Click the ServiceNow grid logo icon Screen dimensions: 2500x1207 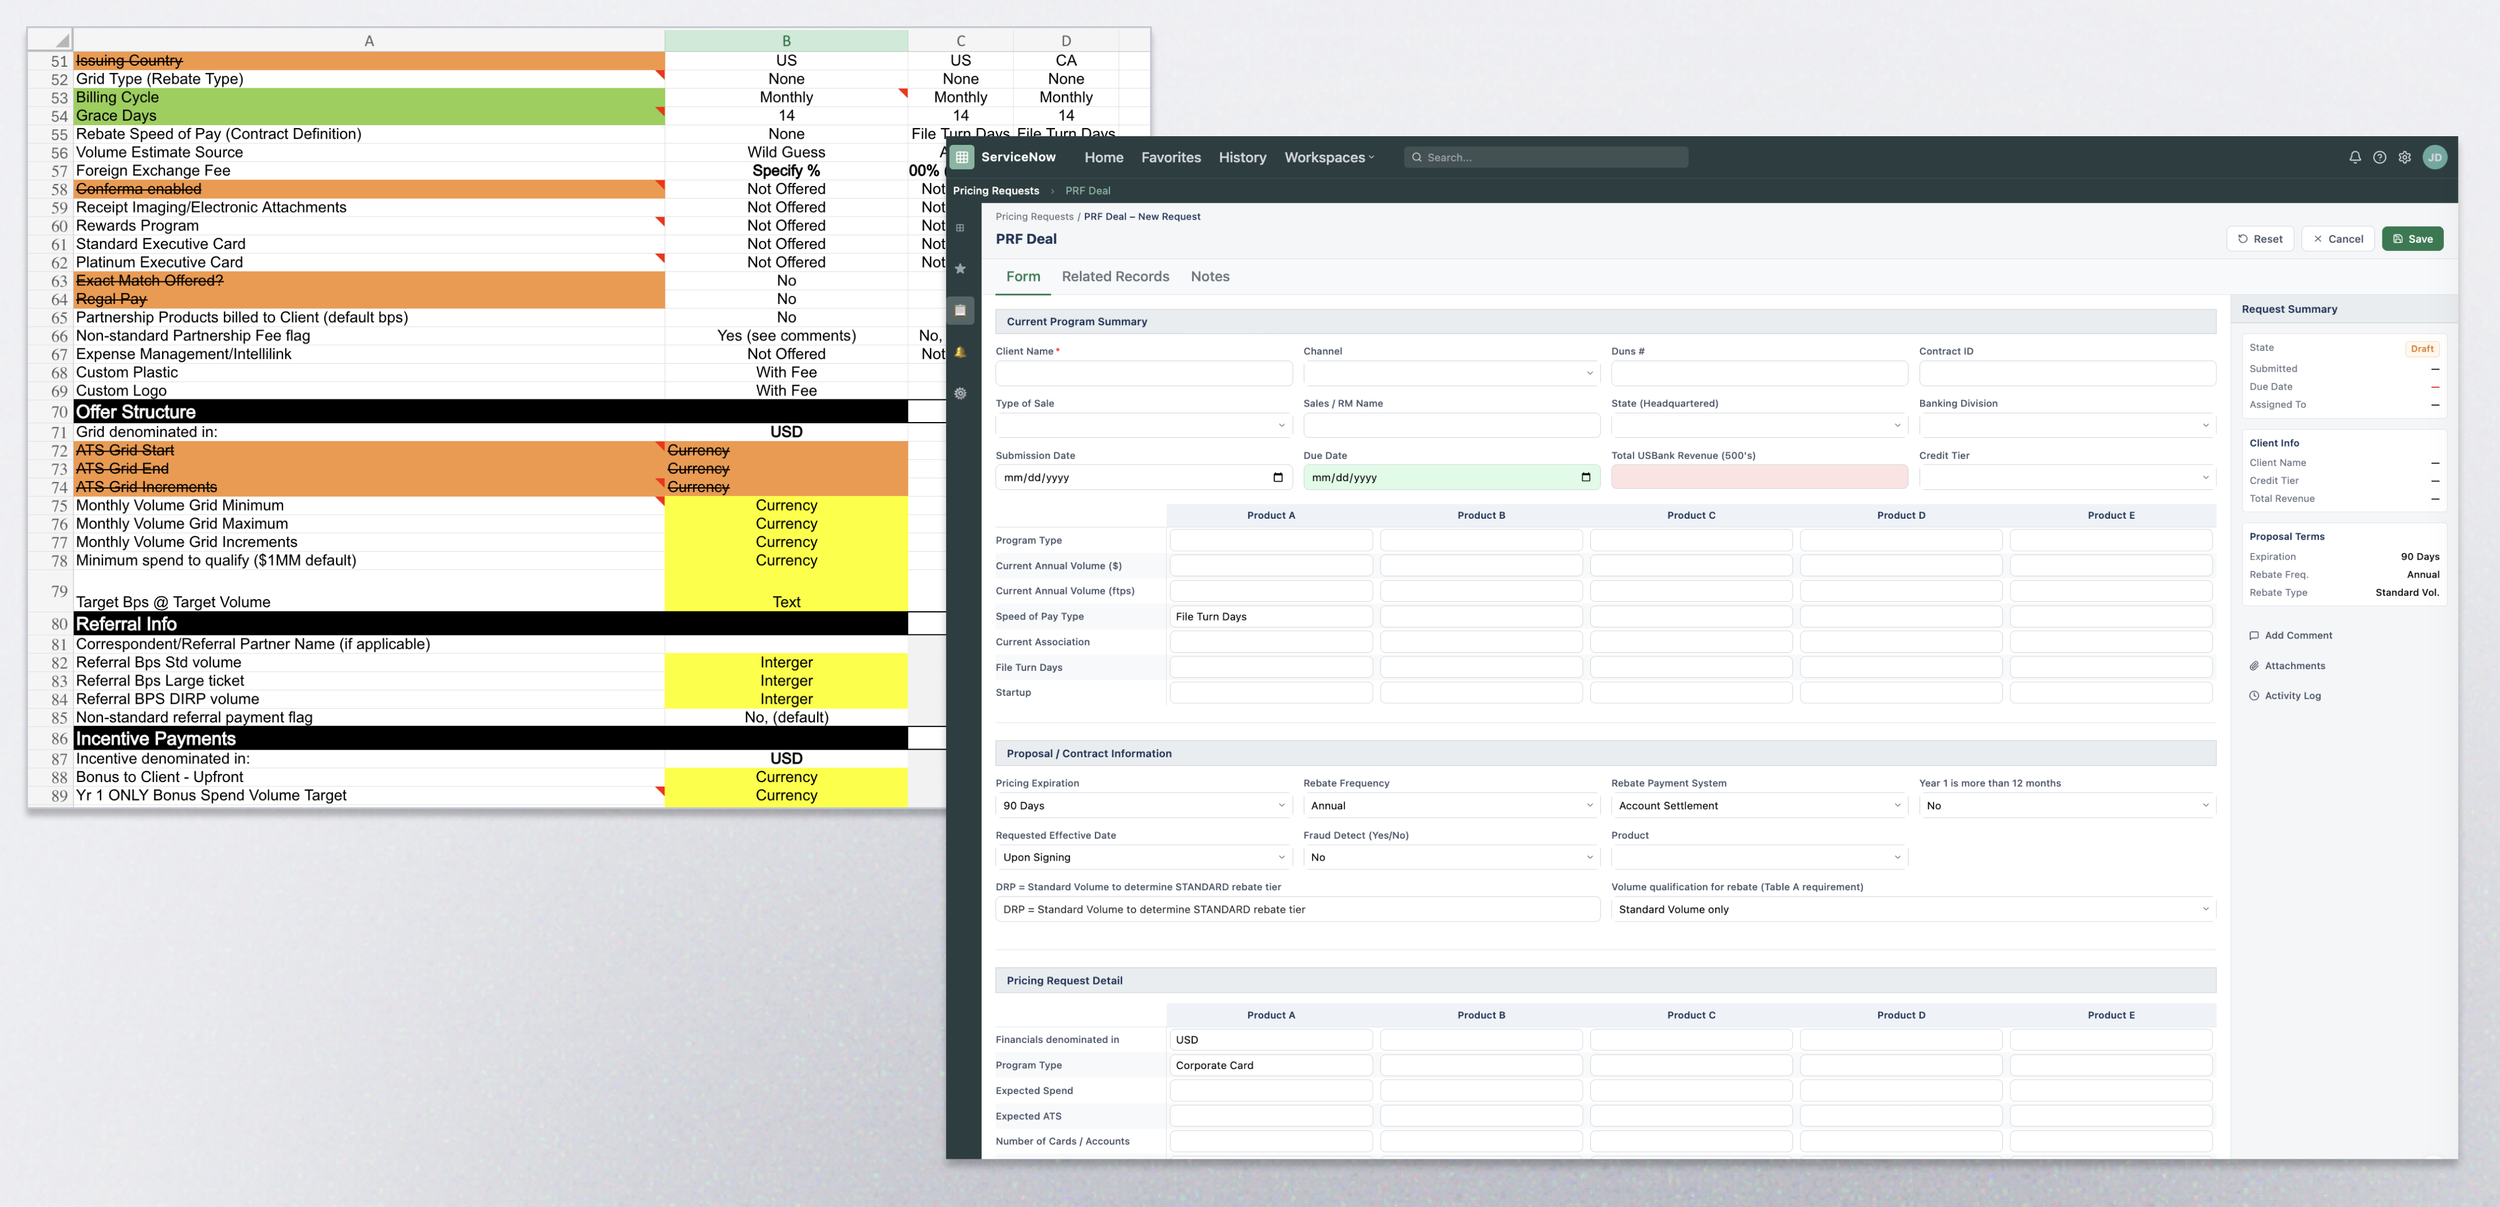(x=961, y=157)
